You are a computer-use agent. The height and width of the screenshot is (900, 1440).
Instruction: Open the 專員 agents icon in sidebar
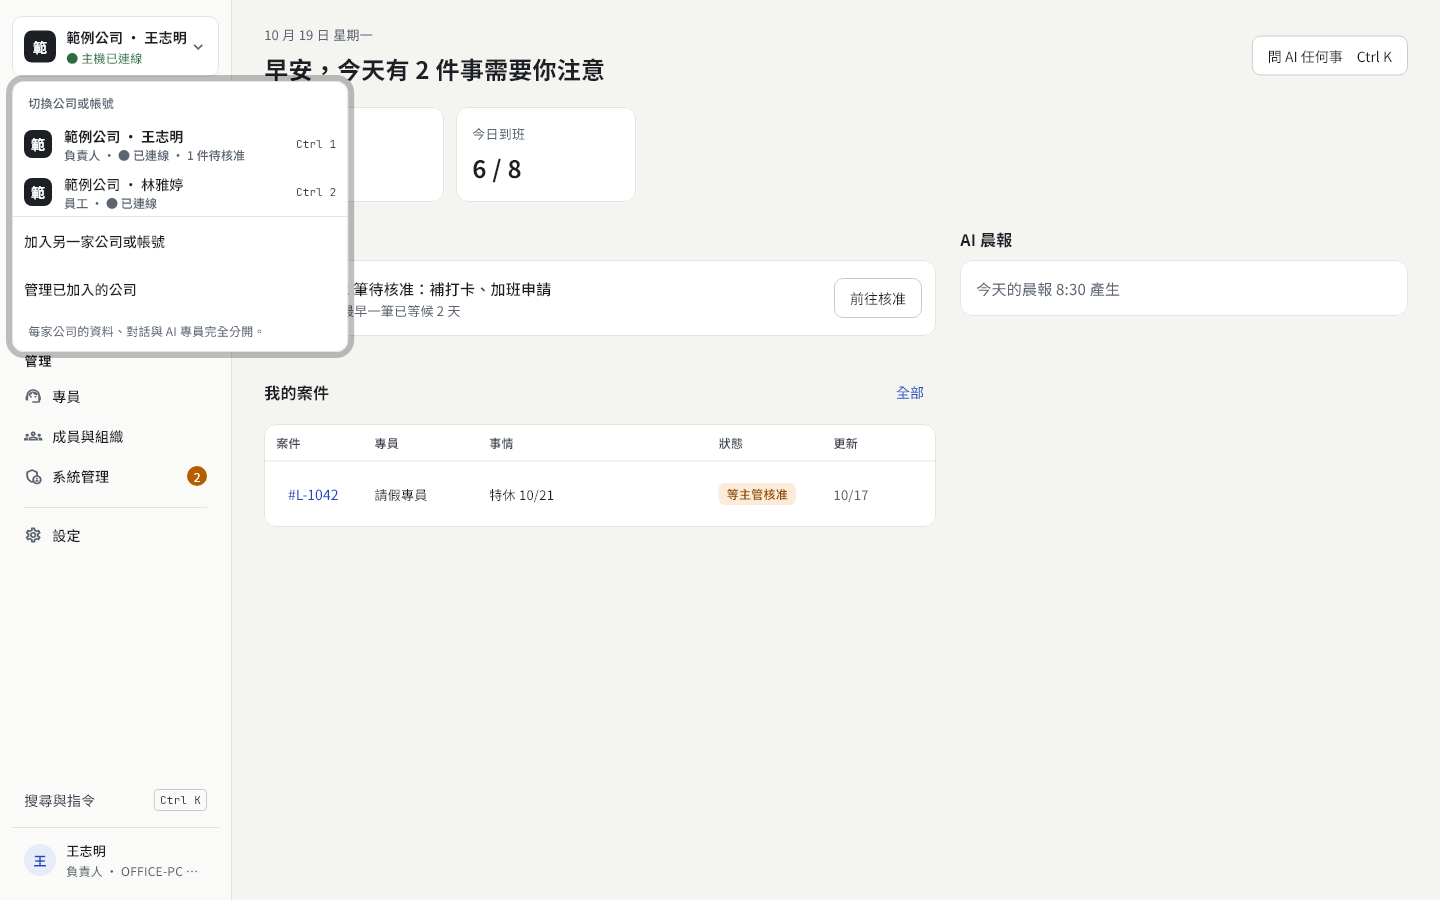[33, 397]
